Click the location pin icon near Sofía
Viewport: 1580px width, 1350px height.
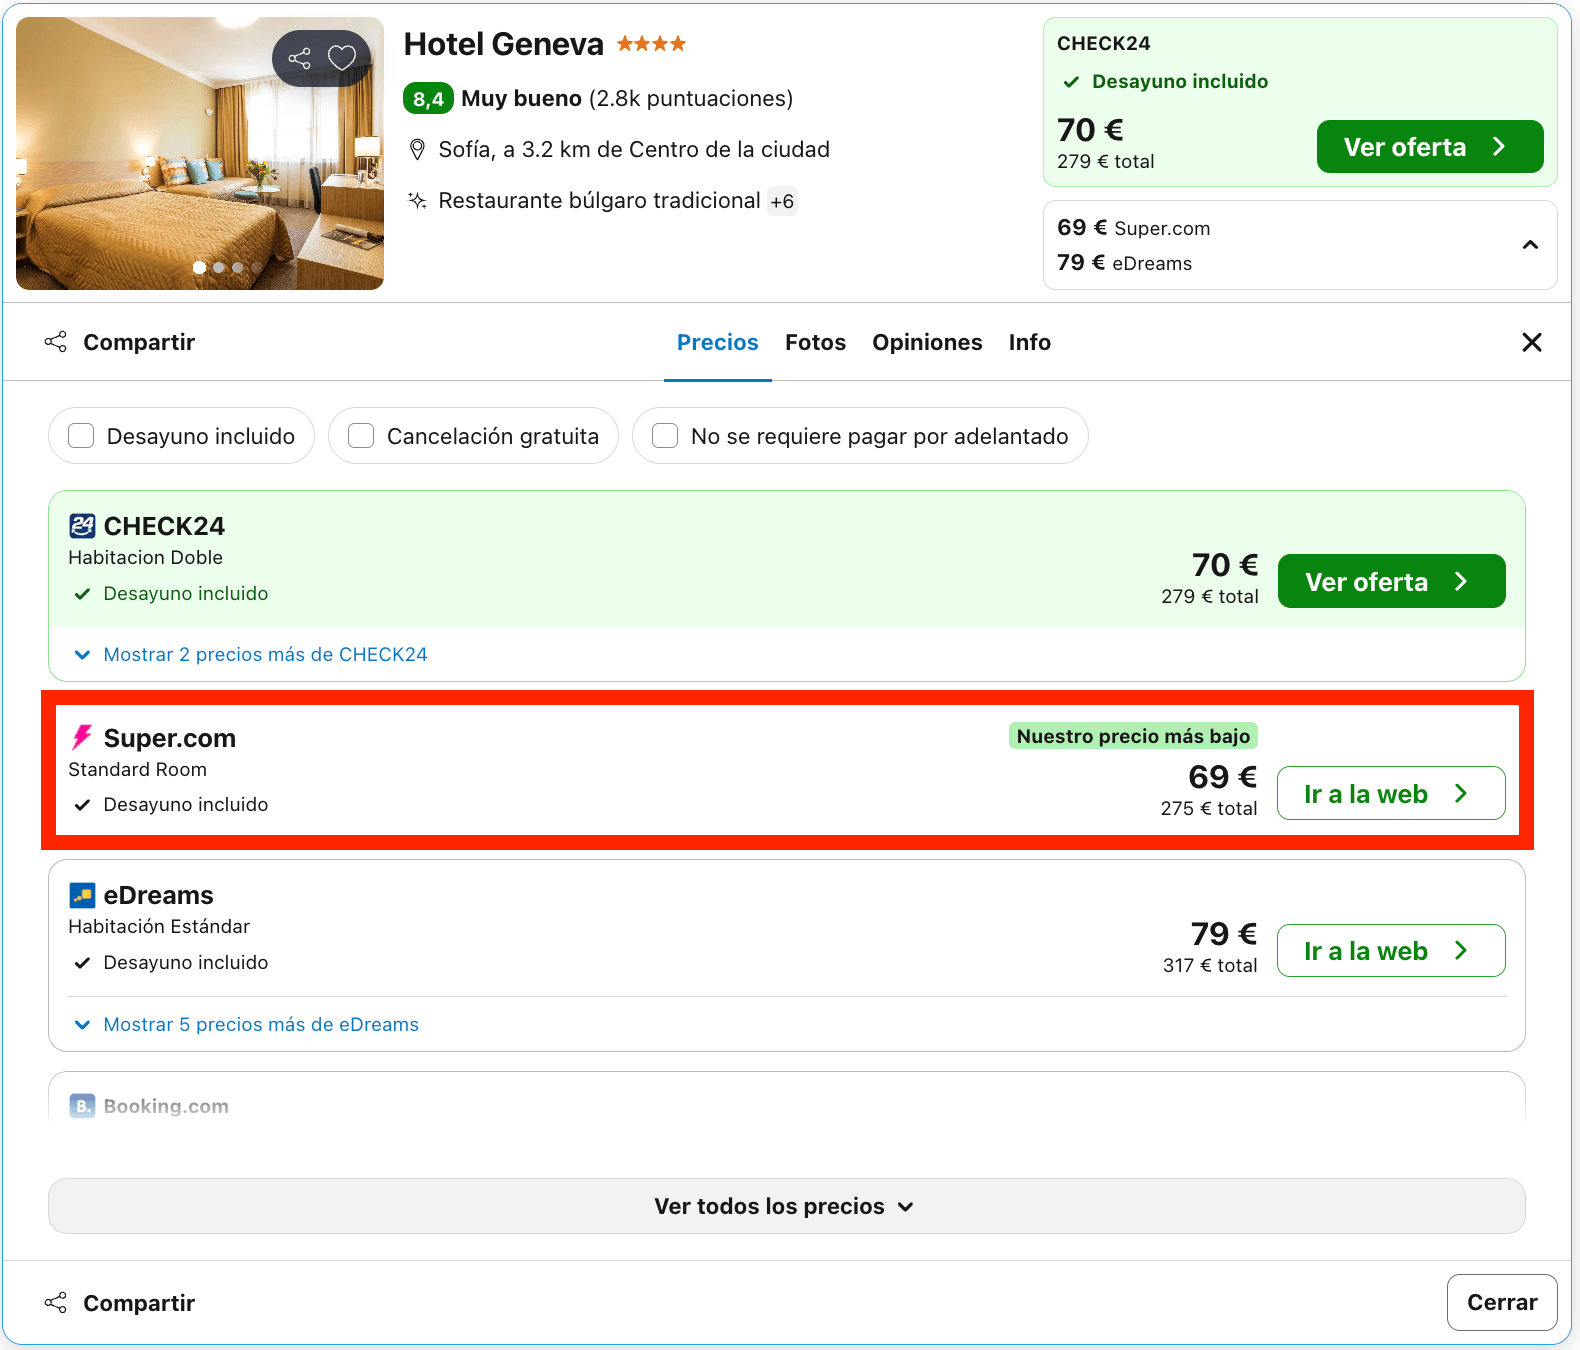[418, 150]
